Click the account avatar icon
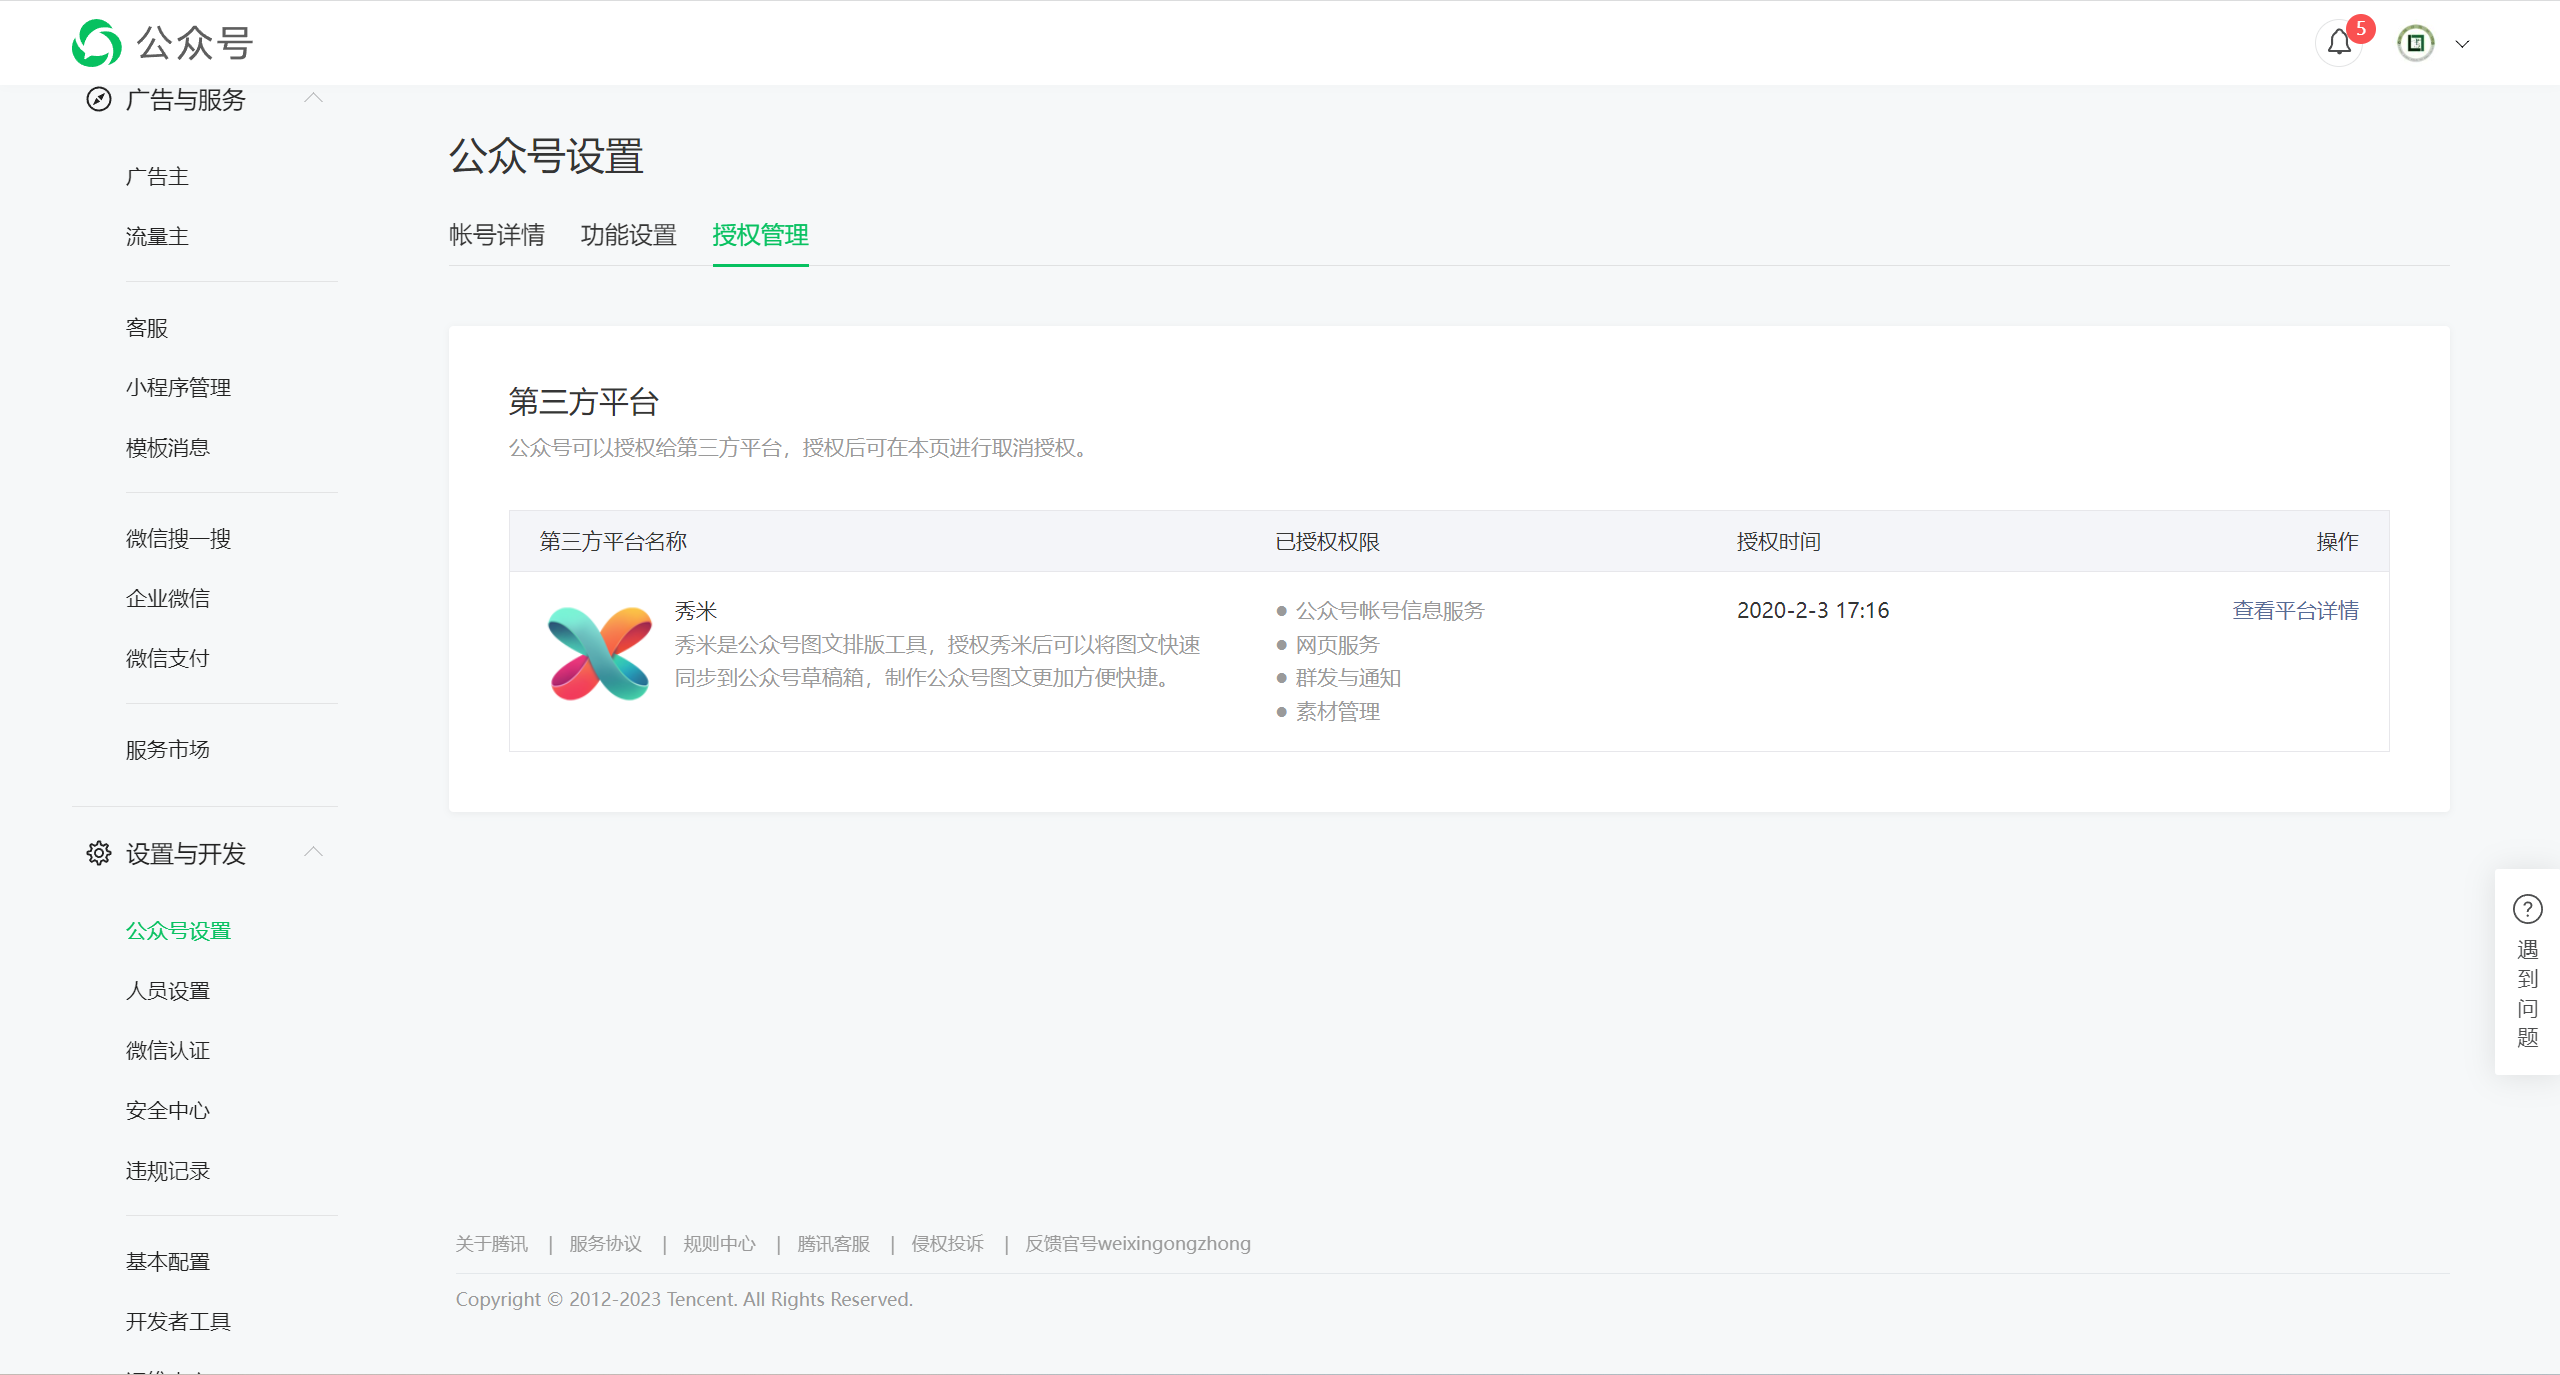 coord(2415,43)
